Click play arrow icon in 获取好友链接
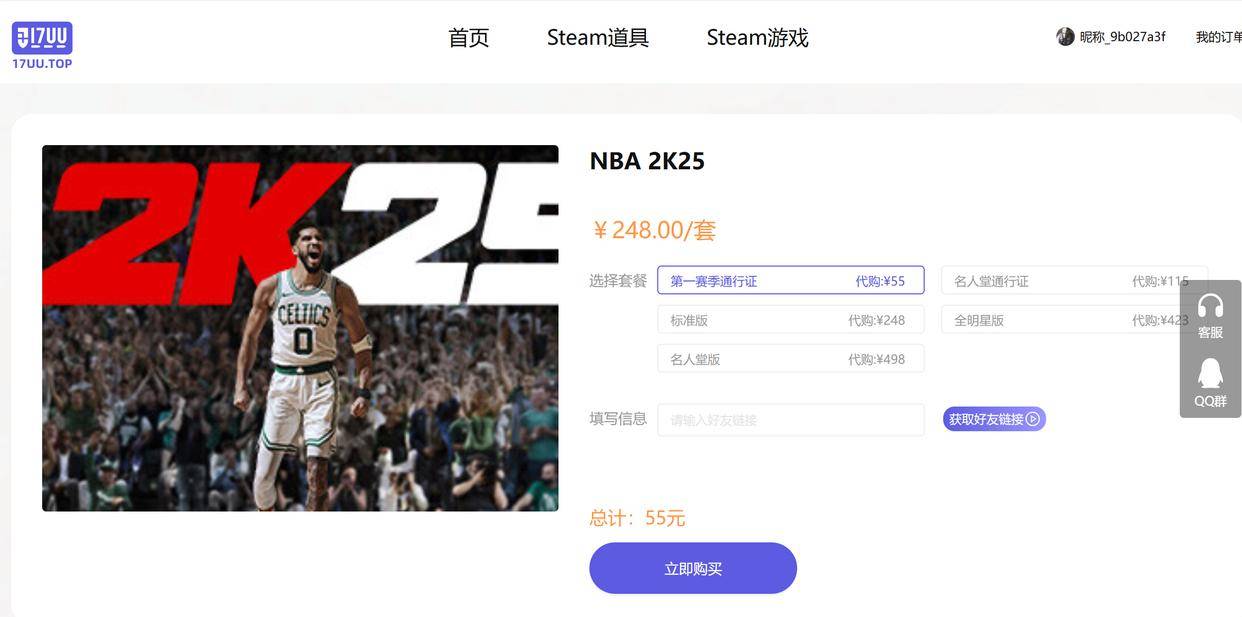Viewport: 1242px width, 617px height. (1033, 419)
